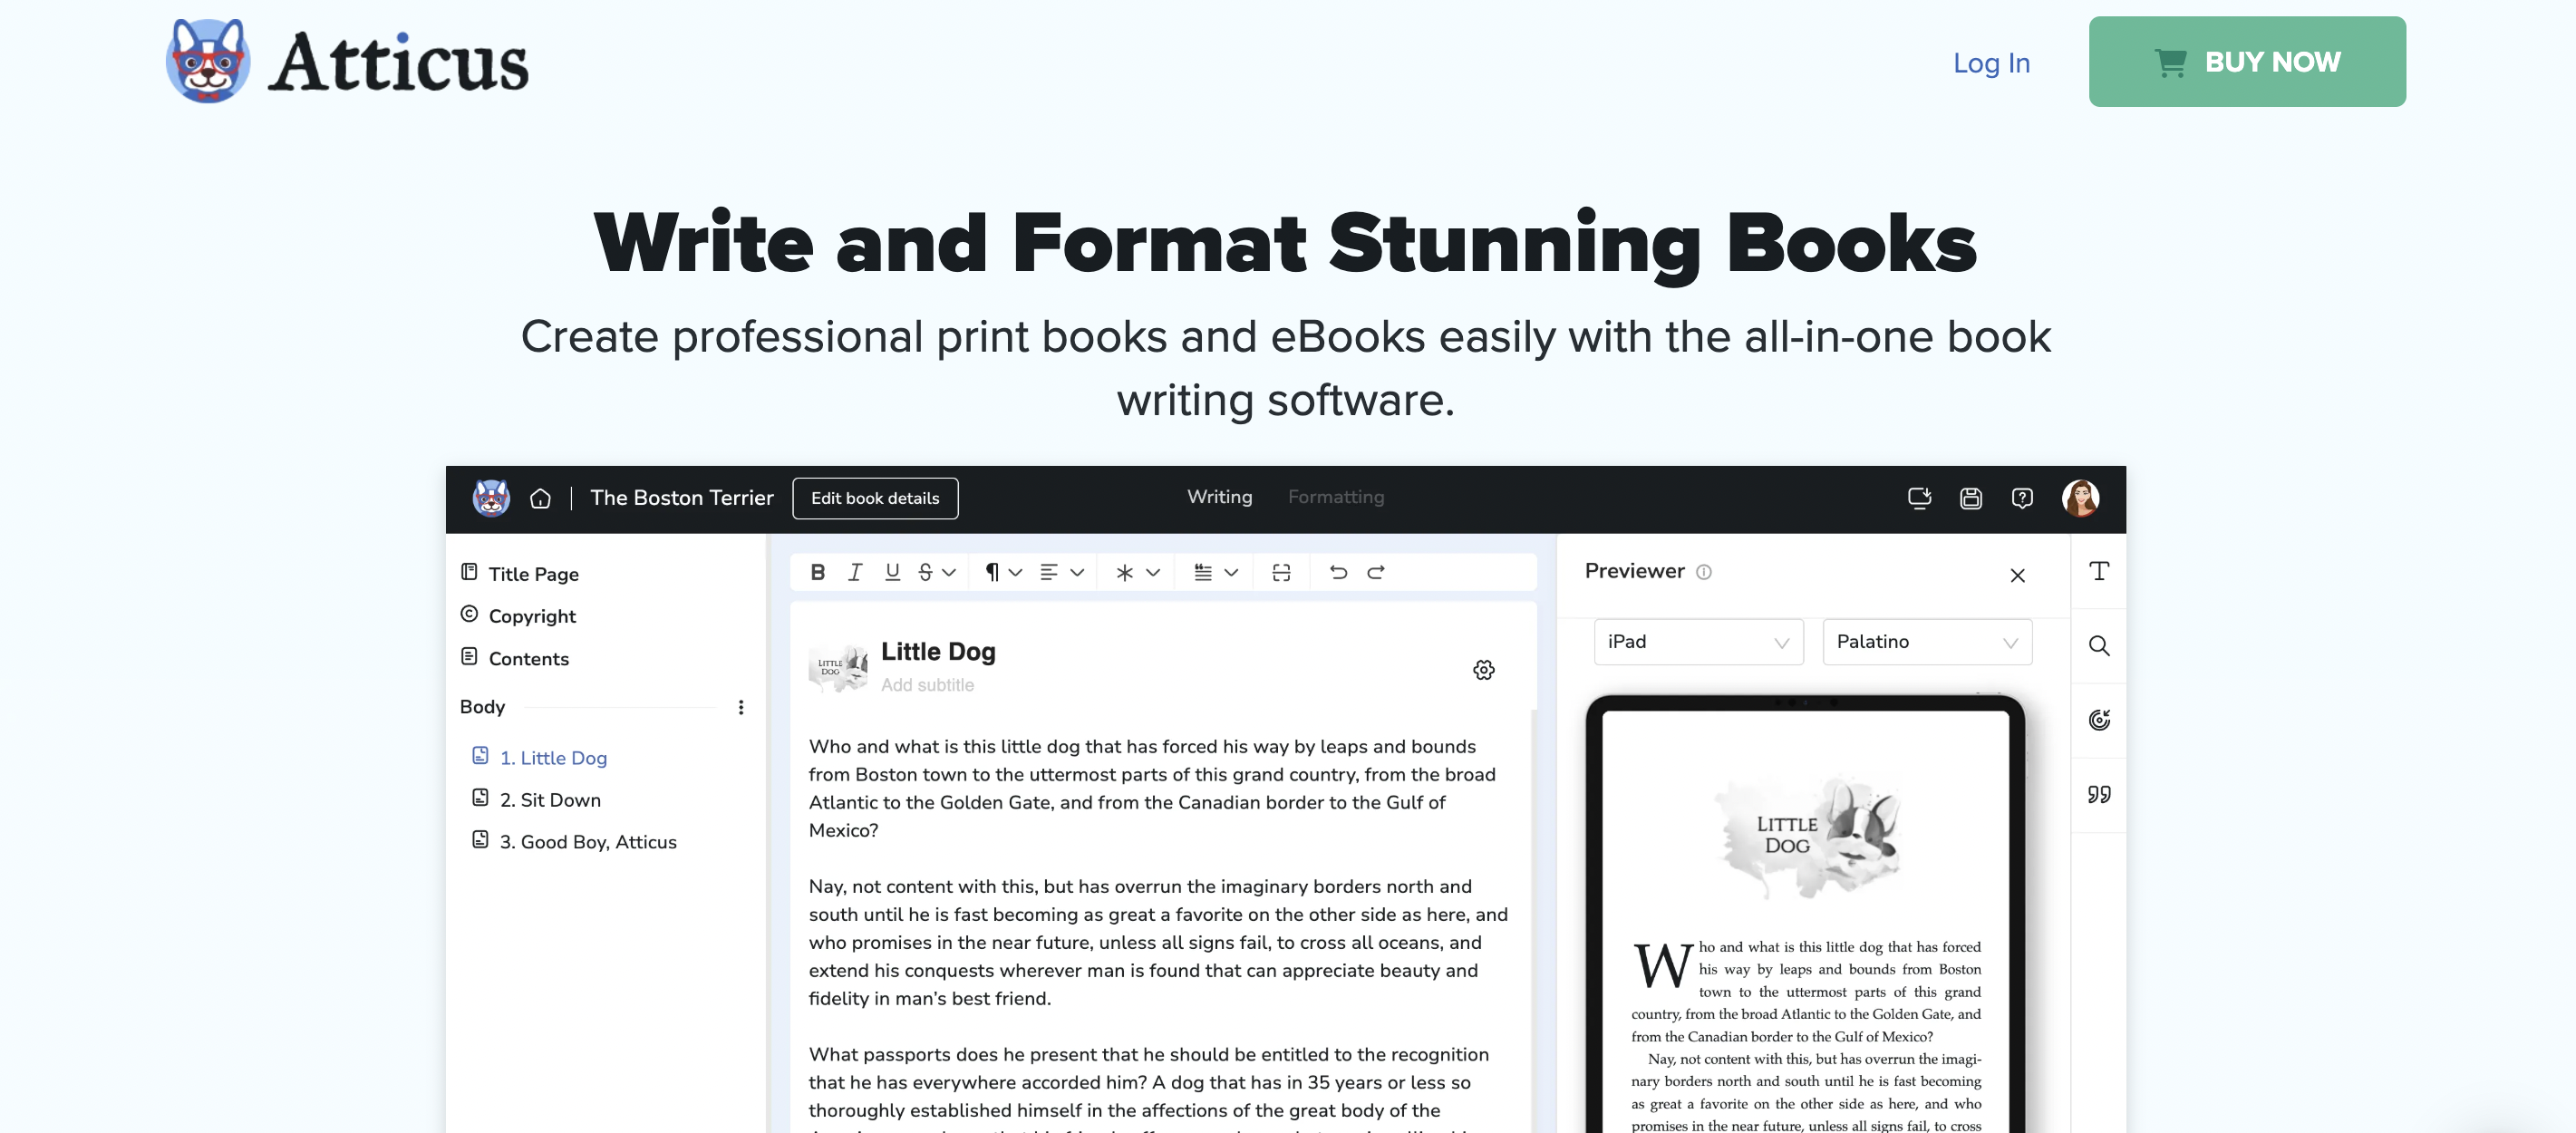Expand the list options dropdown arrow
The width and height of the screenshot is (2576, 1133).
[x=1231, y=572]
